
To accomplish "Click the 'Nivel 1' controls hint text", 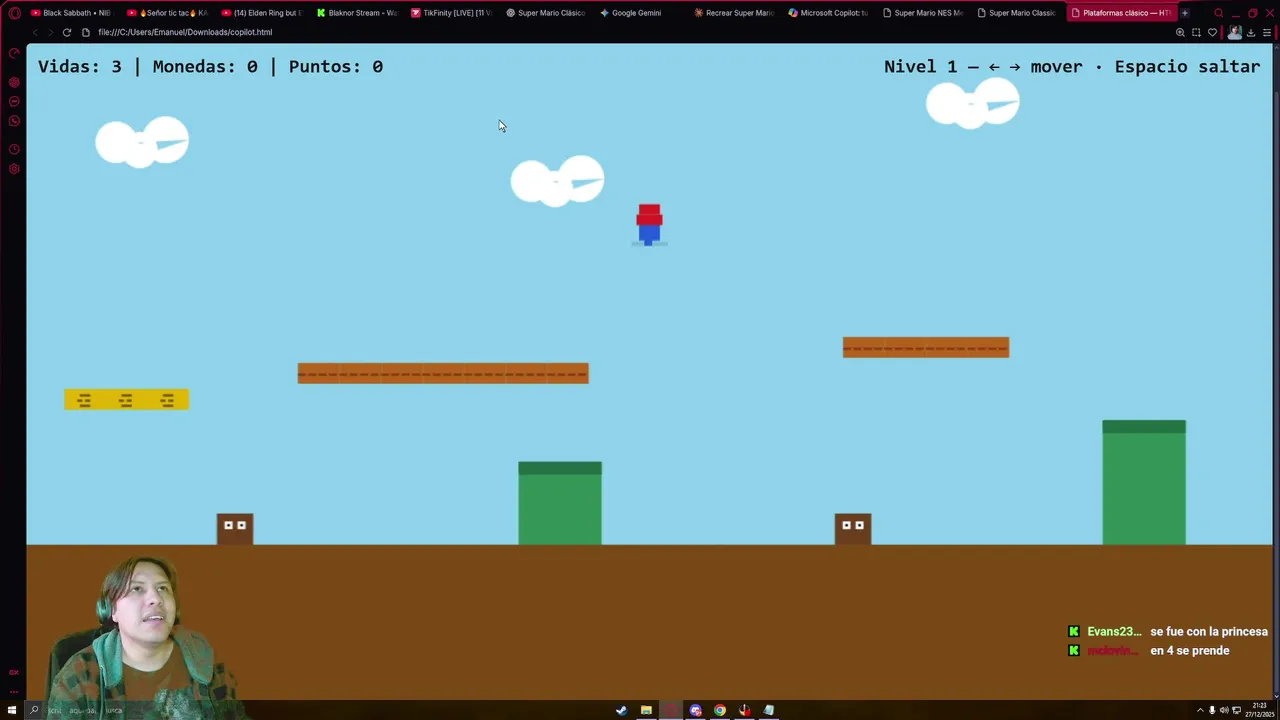I will (1072, 67).
